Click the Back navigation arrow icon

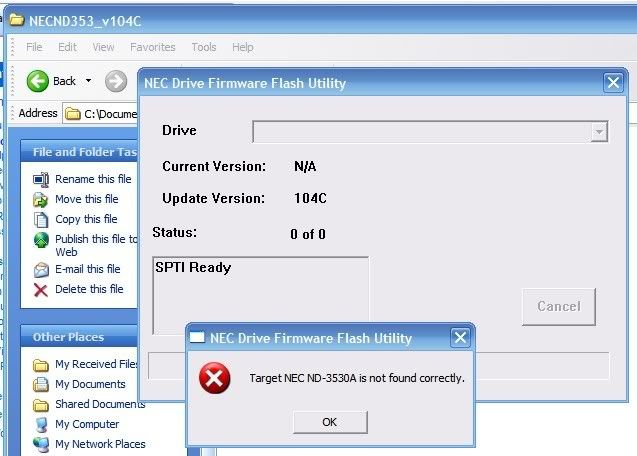click(38, 81)
